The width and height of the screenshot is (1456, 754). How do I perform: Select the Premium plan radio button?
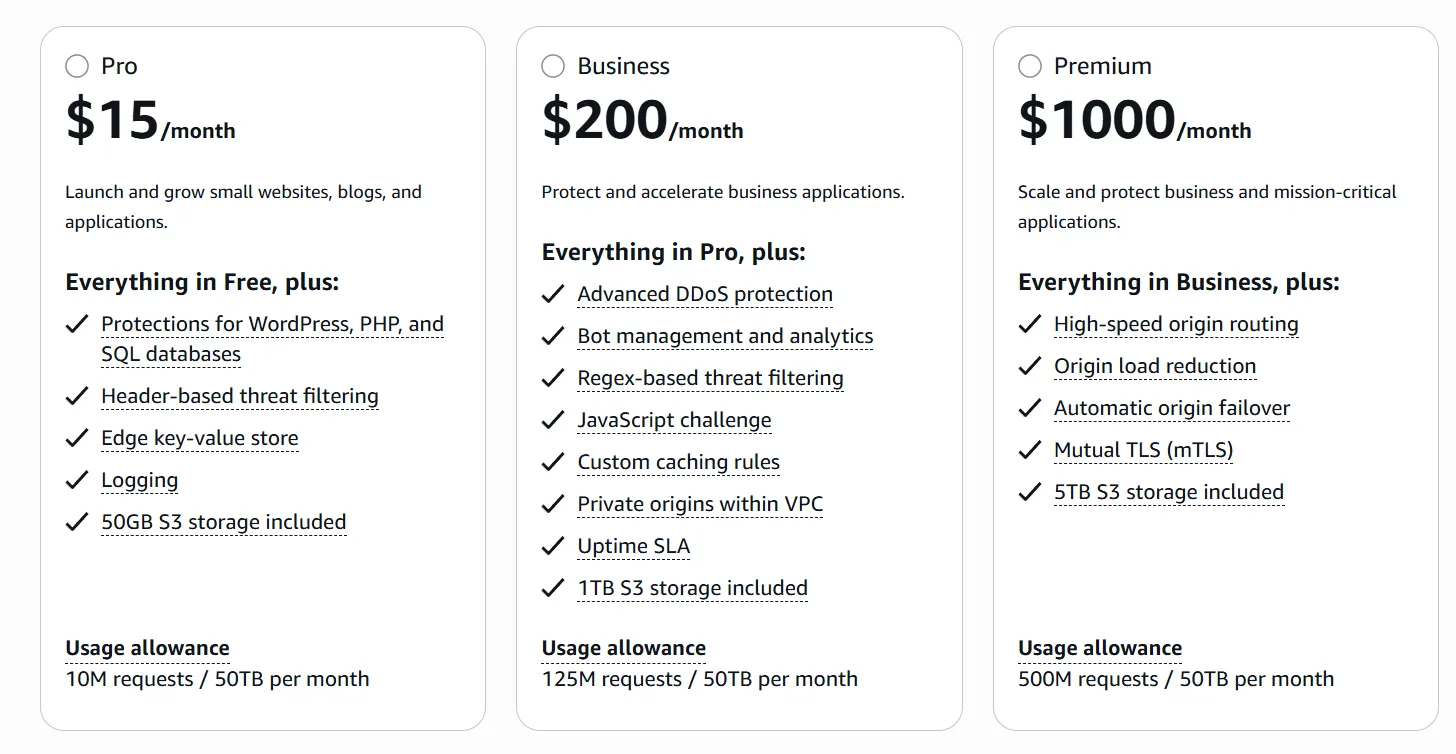tap(1029, 66)
